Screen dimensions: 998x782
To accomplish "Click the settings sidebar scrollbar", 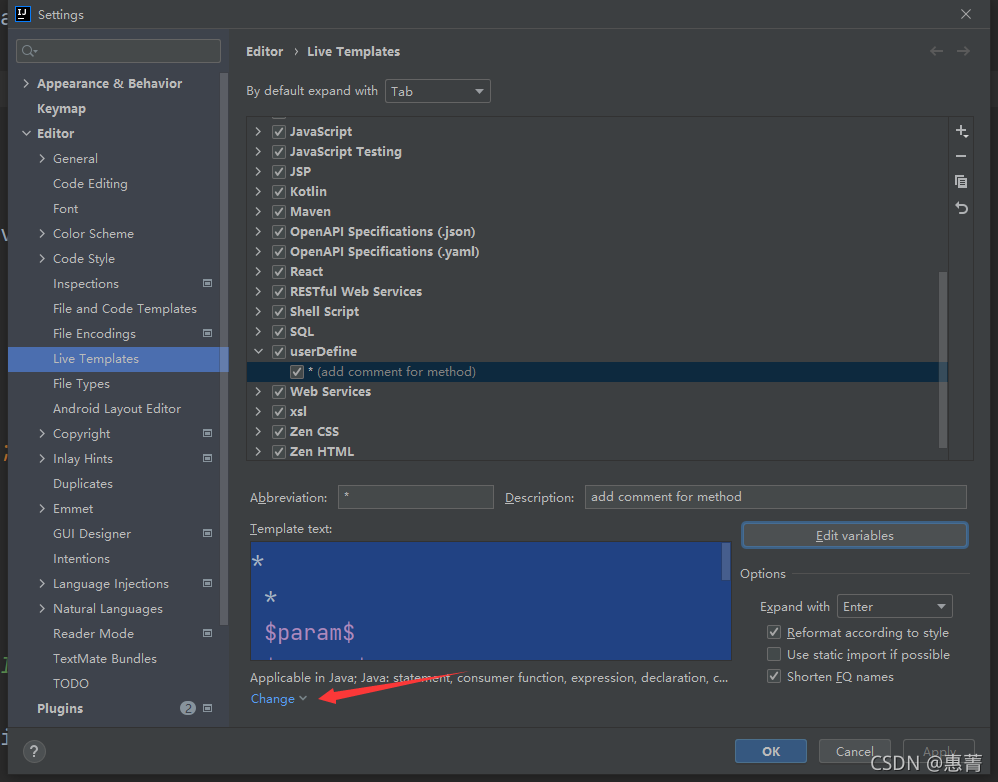I will tap(223, 349).
